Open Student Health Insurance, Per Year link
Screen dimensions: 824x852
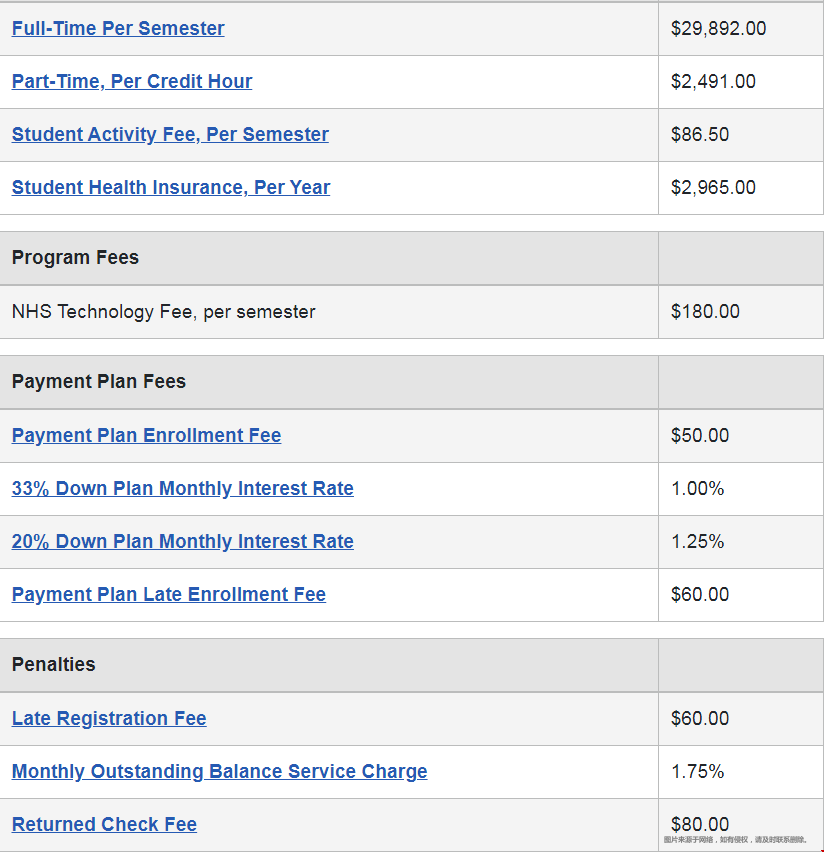(171, 187)
